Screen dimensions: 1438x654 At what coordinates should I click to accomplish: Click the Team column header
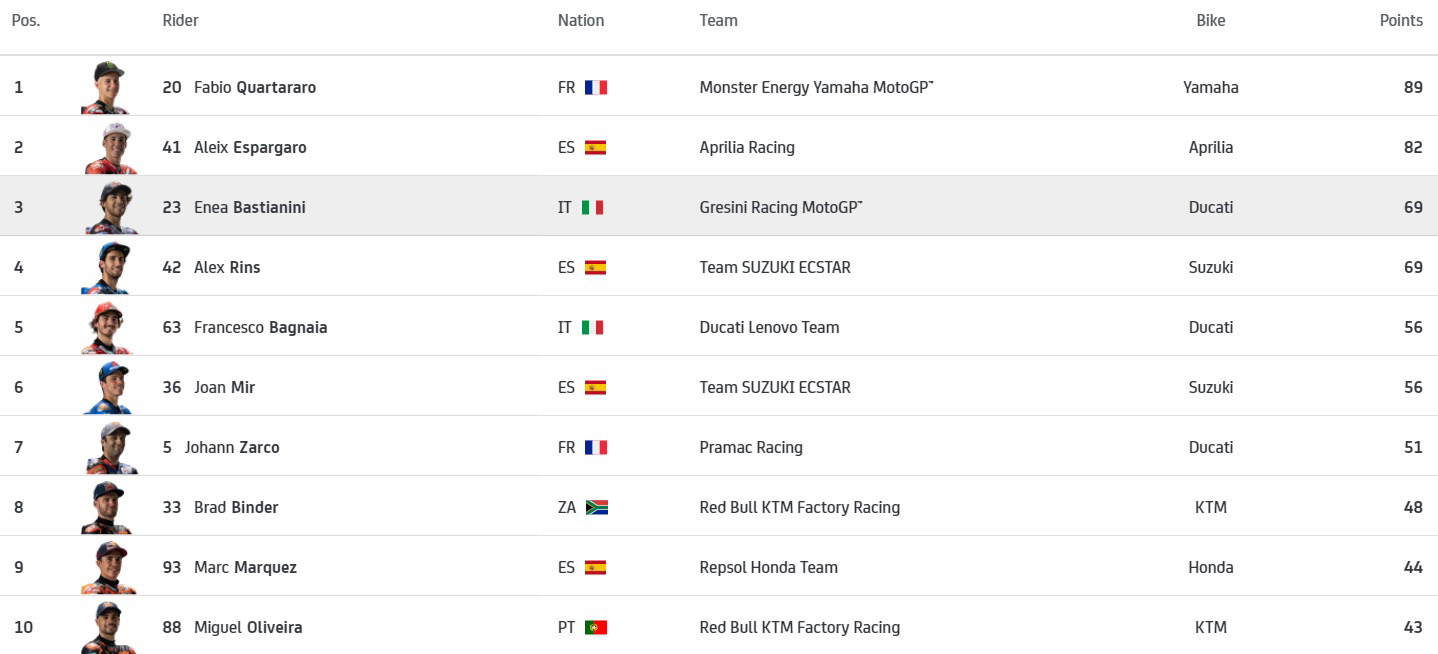[718, 21]
